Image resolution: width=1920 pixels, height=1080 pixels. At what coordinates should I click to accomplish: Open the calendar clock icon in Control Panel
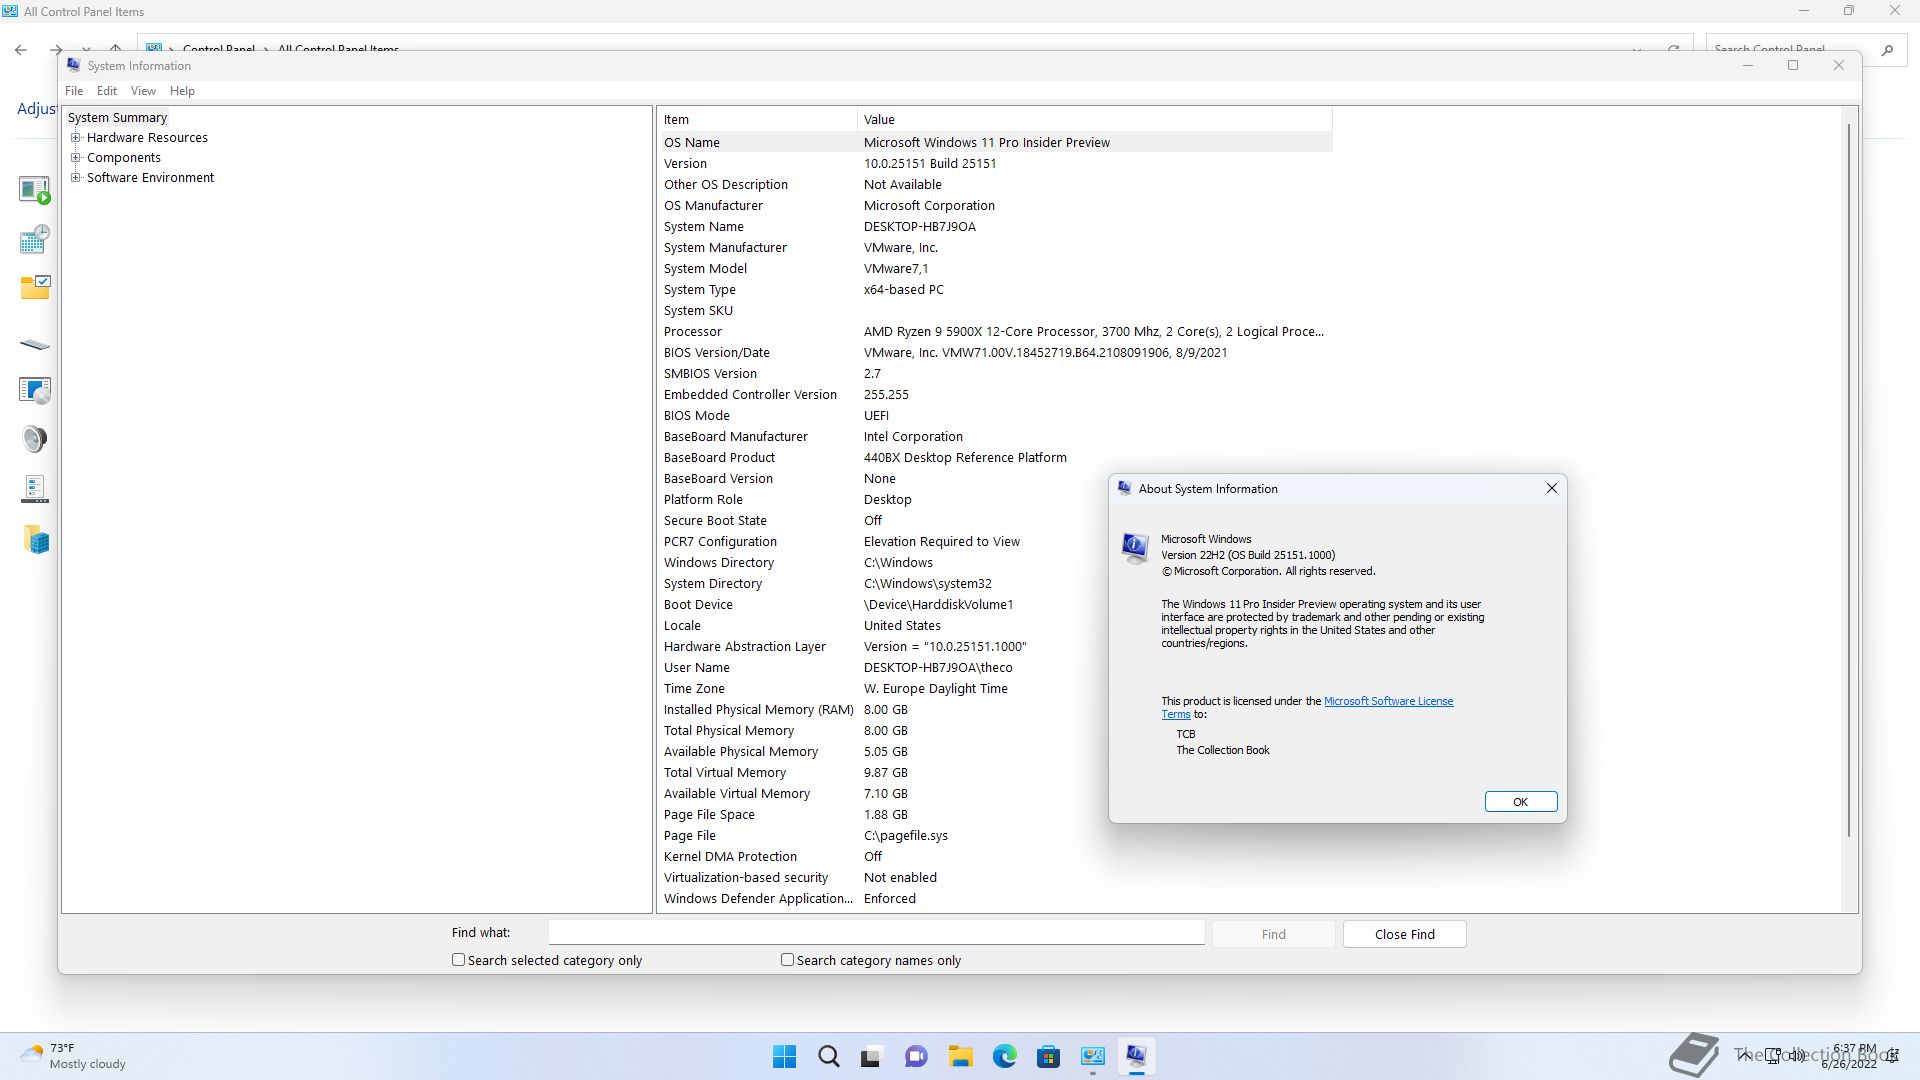click(x=35, y=239)
